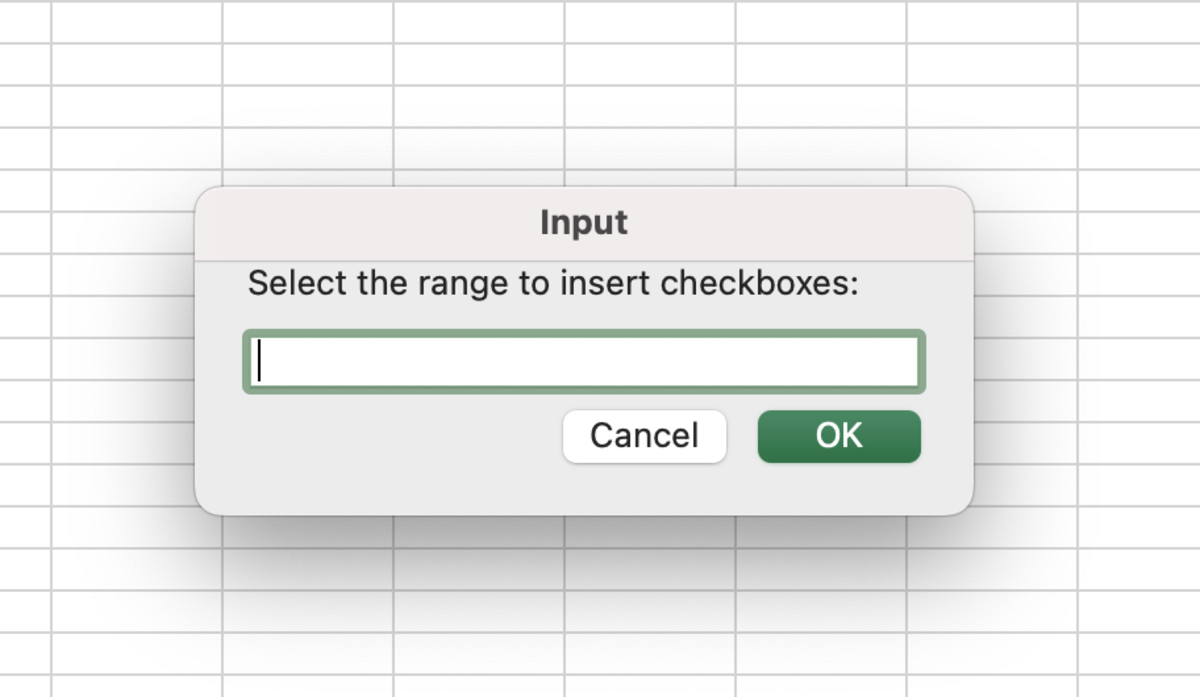
Task: Click OK to confirm the range
Action: click(839, 437)
